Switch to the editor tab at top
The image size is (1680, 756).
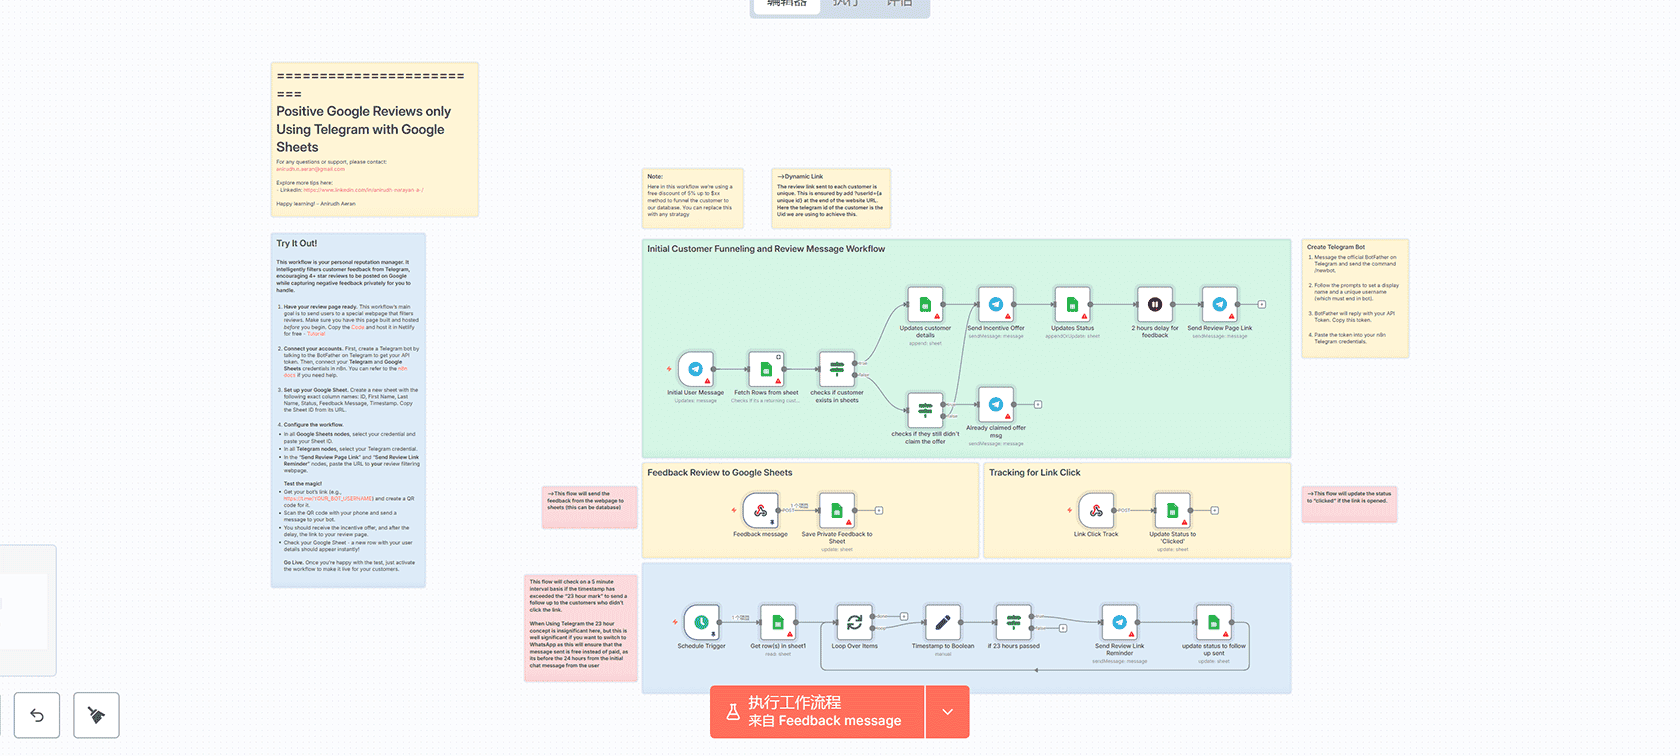(x=786, y=4)
